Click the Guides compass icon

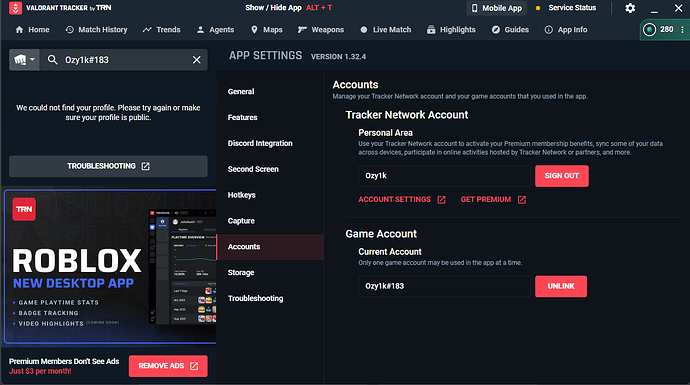[x=496, y=29]
